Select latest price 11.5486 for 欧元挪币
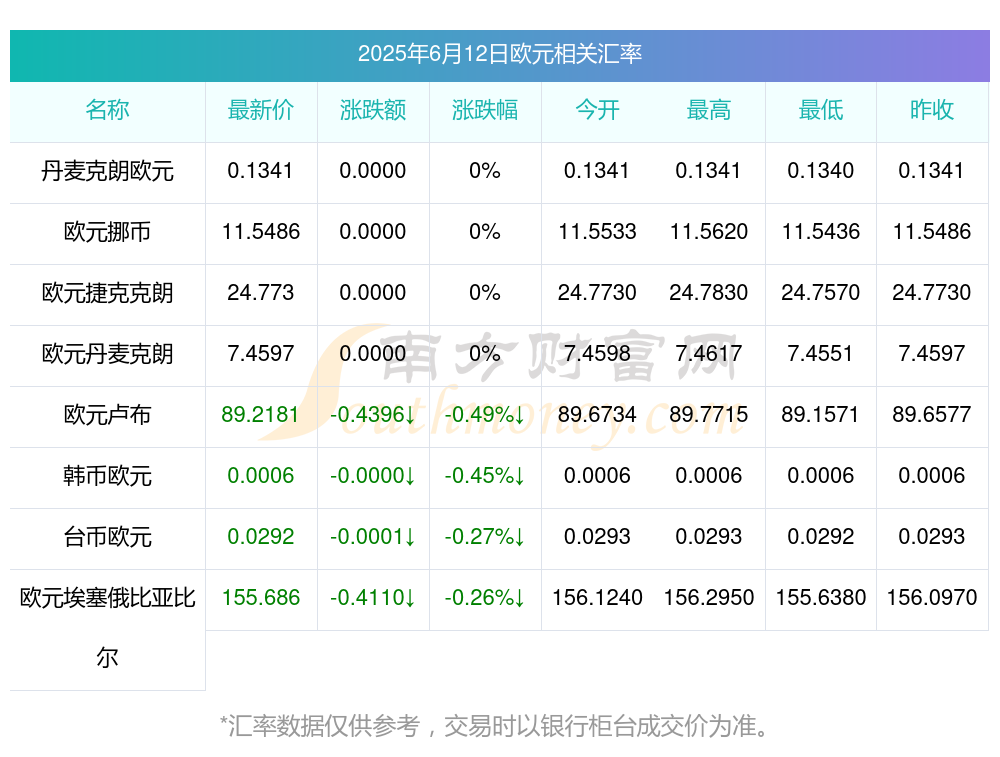The height and width of the screenshot is (757, 1000). point(261,232)
